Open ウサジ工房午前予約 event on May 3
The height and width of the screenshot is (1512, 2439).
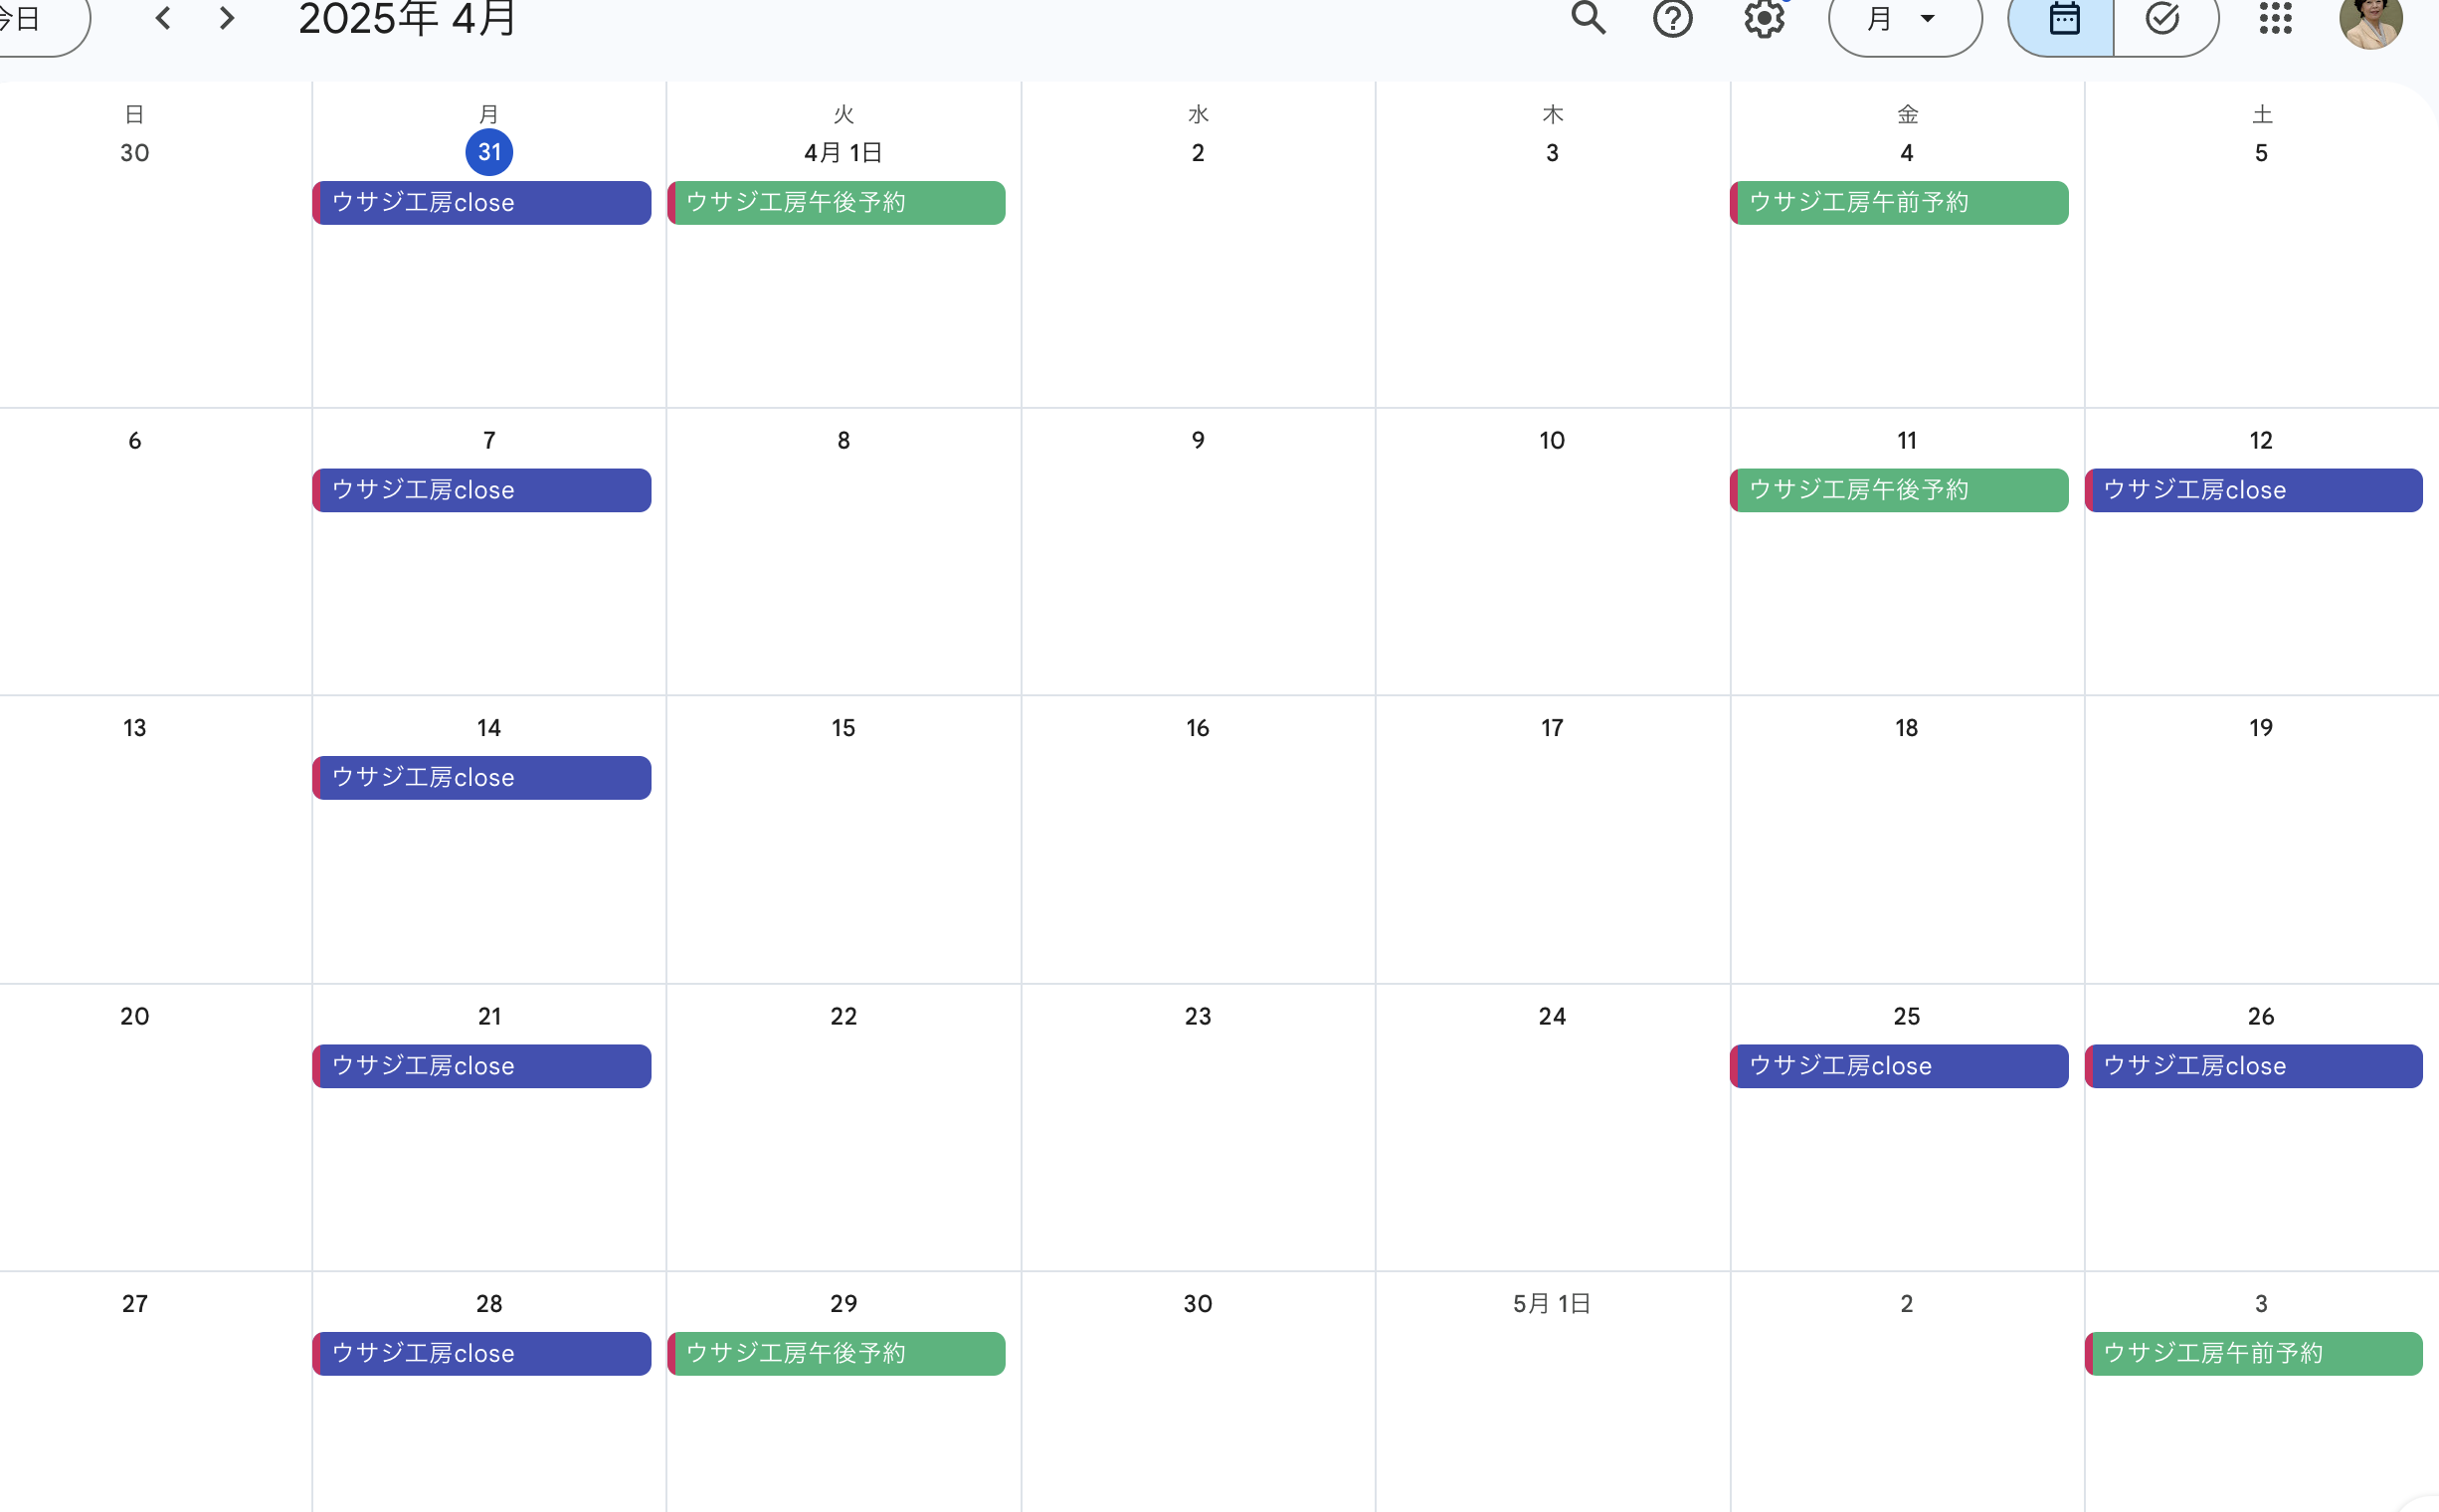(x=2253, y=1353)
